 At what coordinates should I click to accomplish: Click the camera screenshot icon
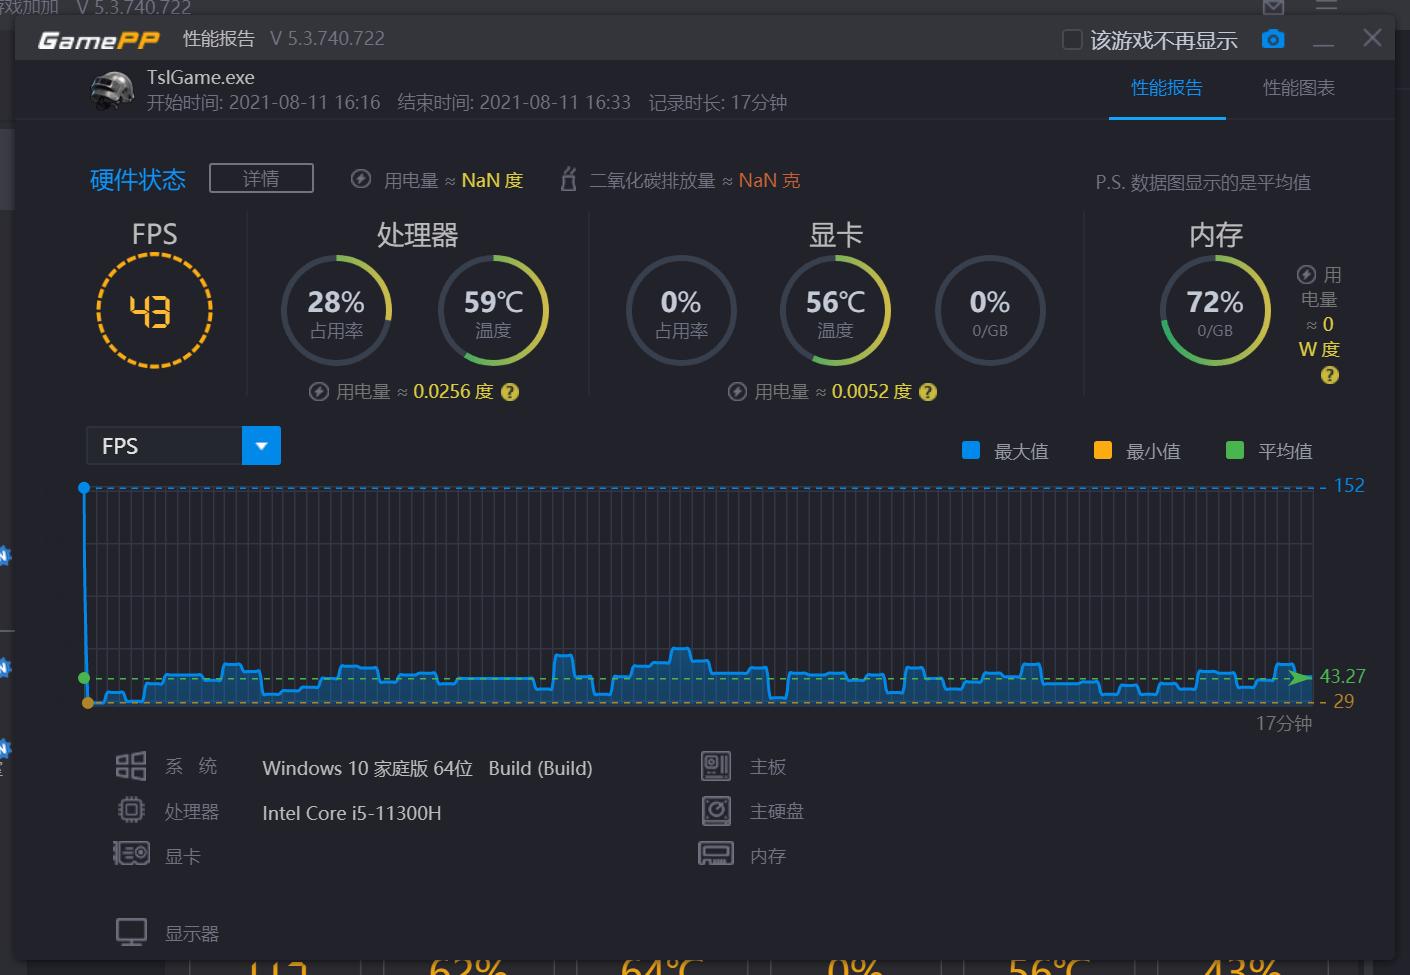(x=1273, y=39)
